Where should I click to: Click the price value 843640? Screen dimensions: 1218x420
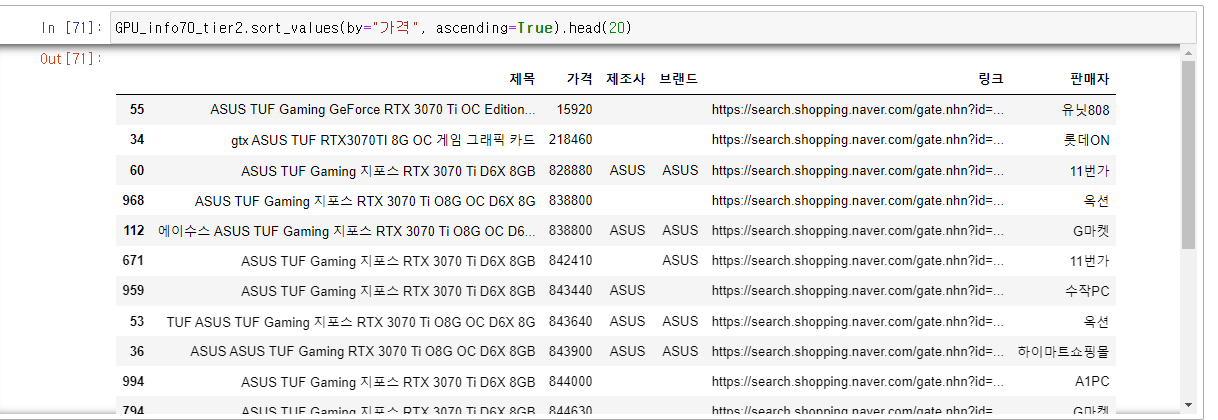pos(571,321)
